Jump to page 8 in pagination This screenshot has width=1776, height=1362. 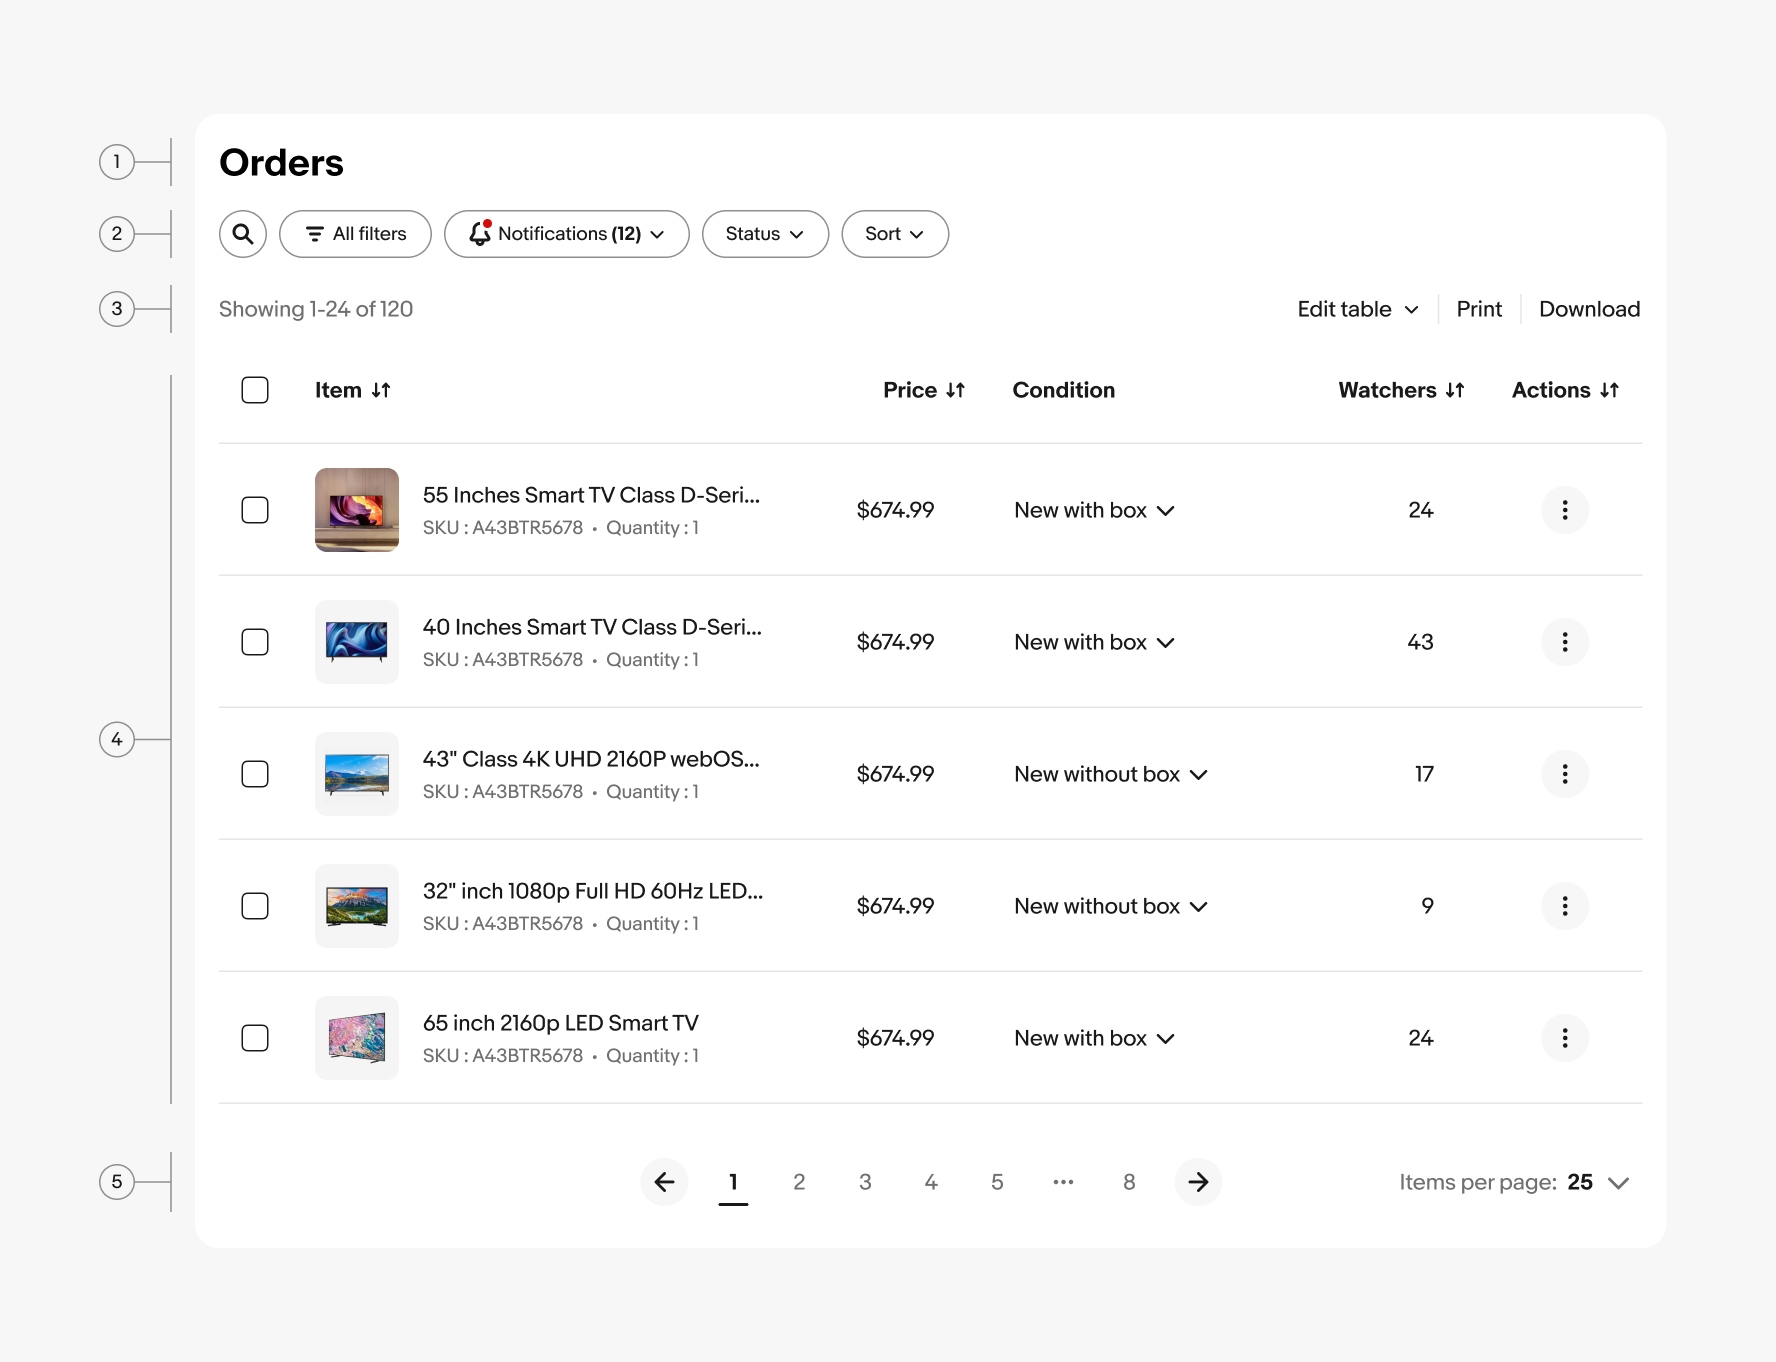pyautogui.click(x=1129, y=1182)
